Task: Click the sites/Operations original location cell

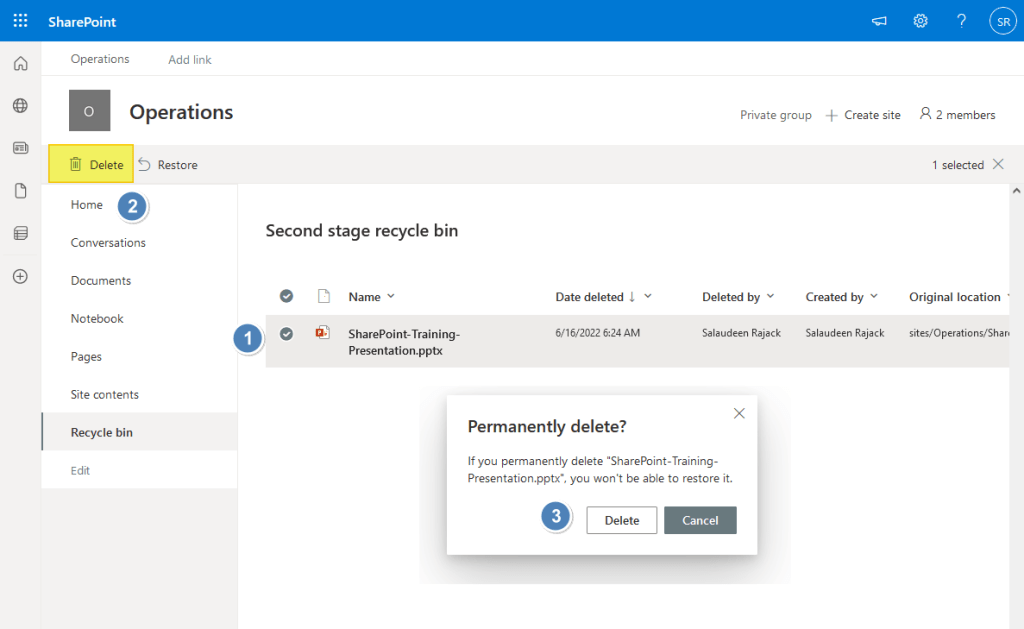Action: [959, 332]
